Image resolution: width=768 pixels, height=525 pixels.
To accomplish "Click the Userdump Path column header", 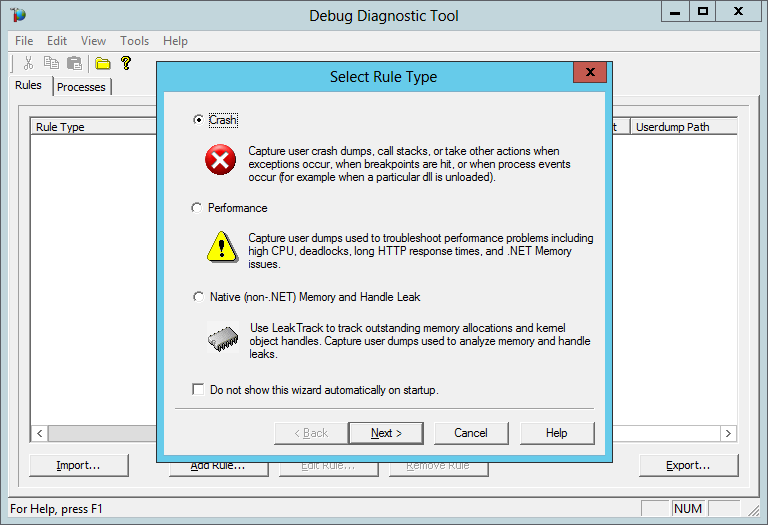I will pos(683,126).
